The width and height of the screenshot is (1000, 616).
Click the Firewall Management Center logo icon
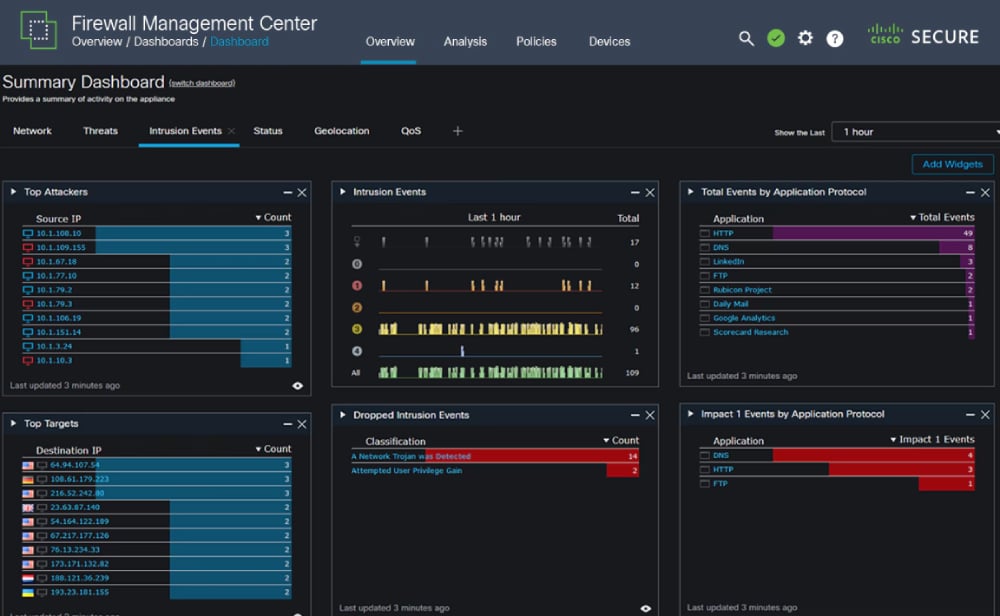(x=38, y=30)
